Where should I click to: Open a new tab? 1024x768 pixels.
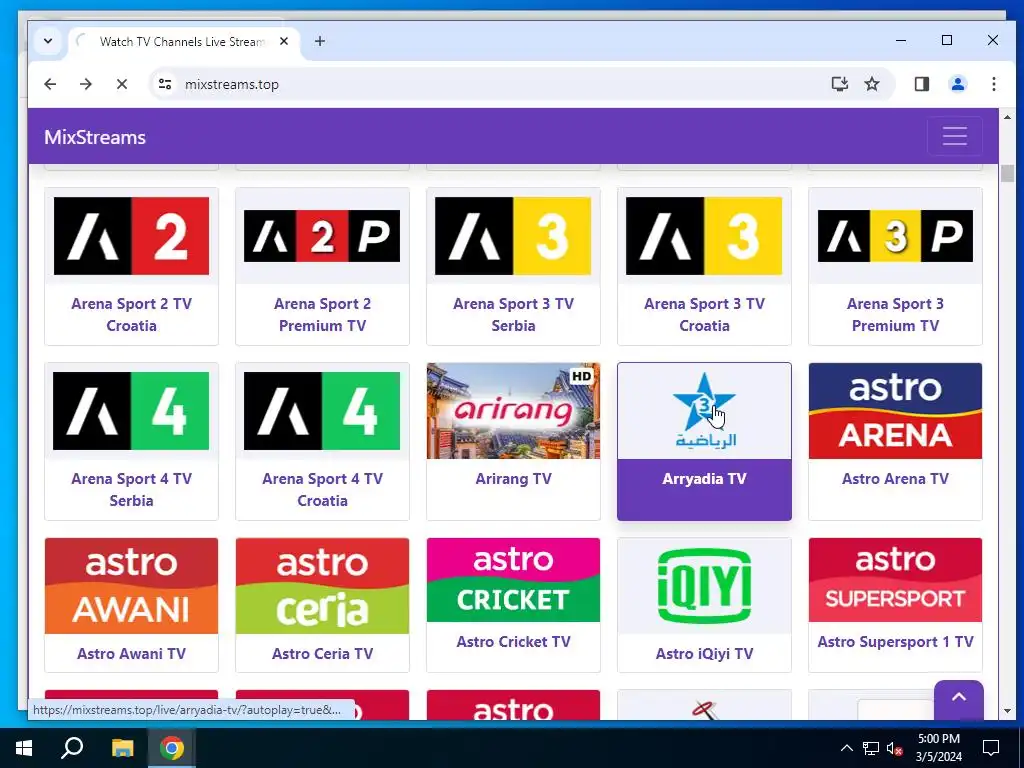(319, 41)
